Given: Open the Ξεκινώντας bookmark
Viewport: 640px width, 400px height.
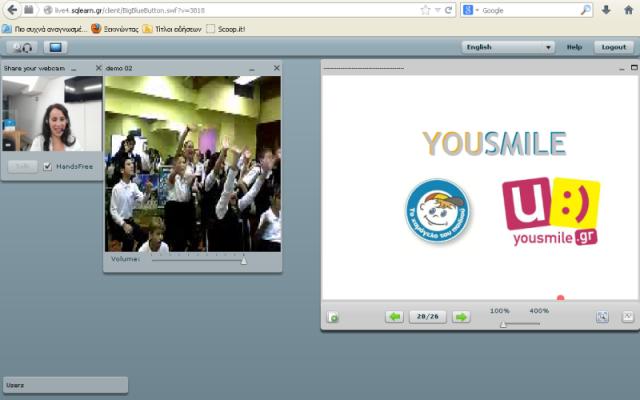Looking at the screenshot, I should (x=115, y=29).
